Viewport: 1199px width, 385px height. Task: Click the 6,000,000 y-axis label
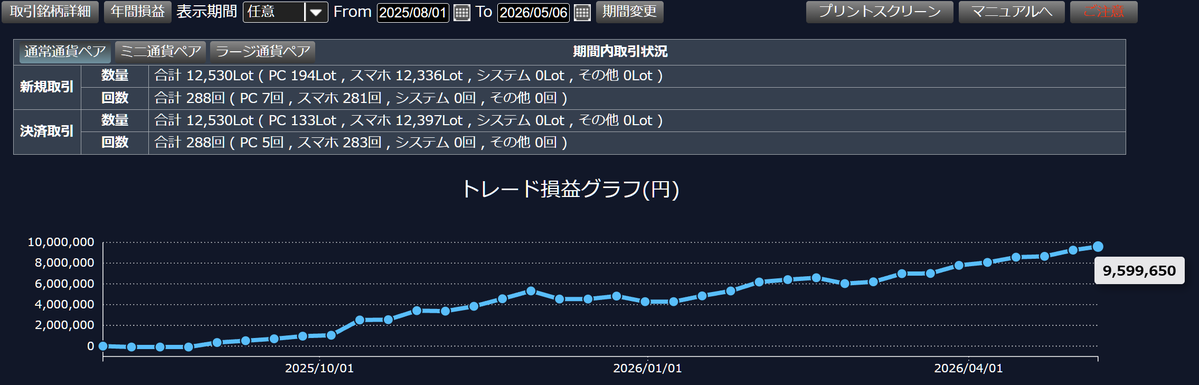click(x=64, y=284)
